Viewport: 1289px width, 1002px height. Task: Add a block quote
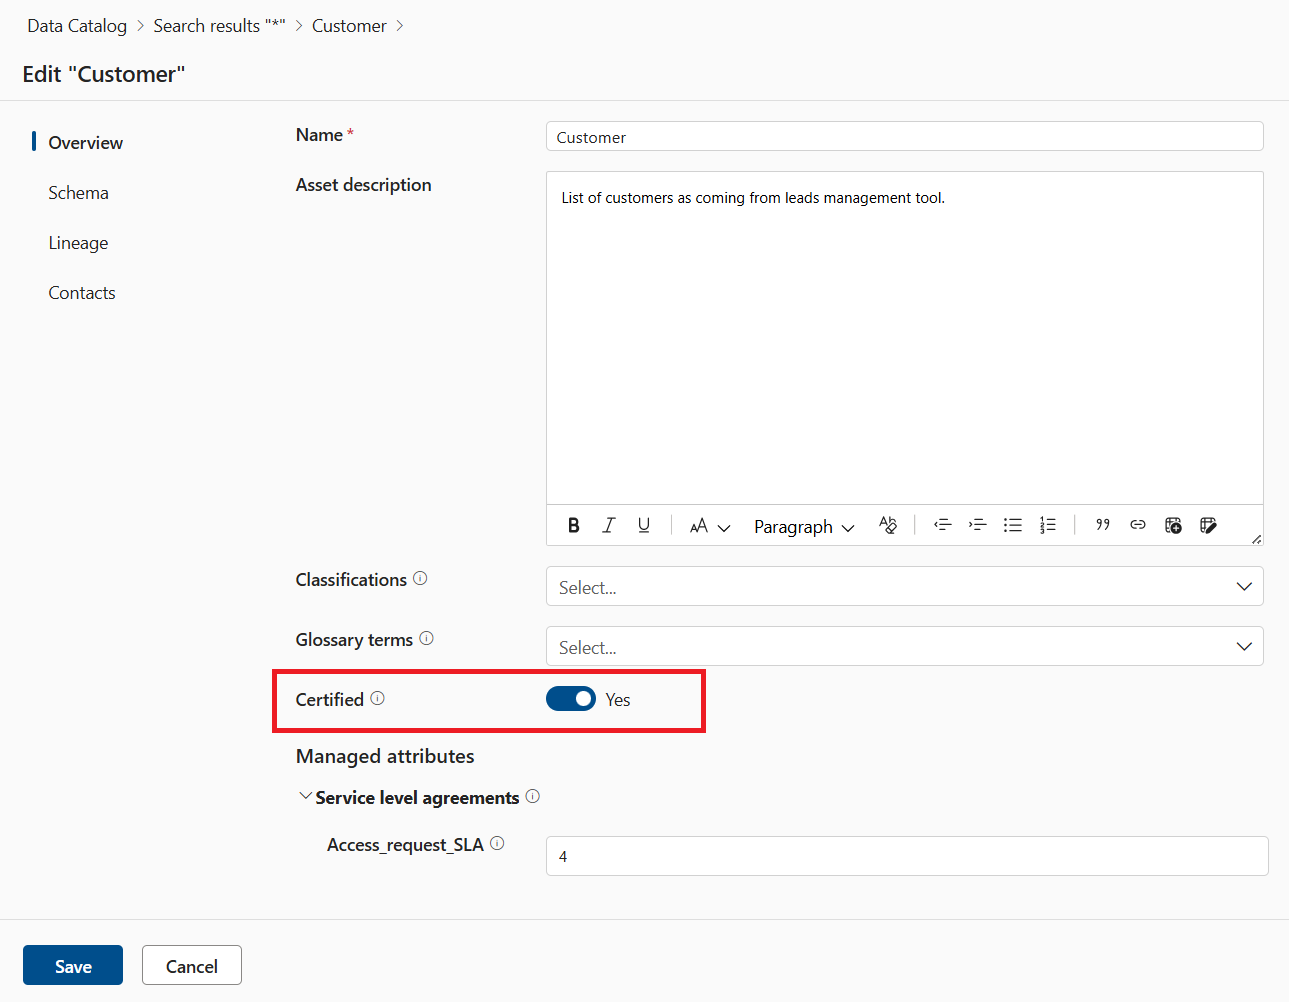[x=1103, y=525]
